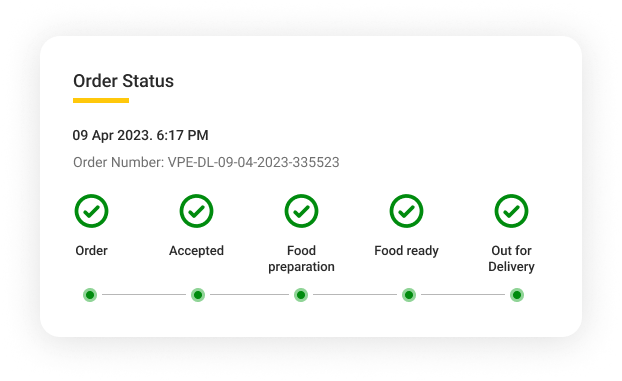Select the Food preparation label

[301, 259]
